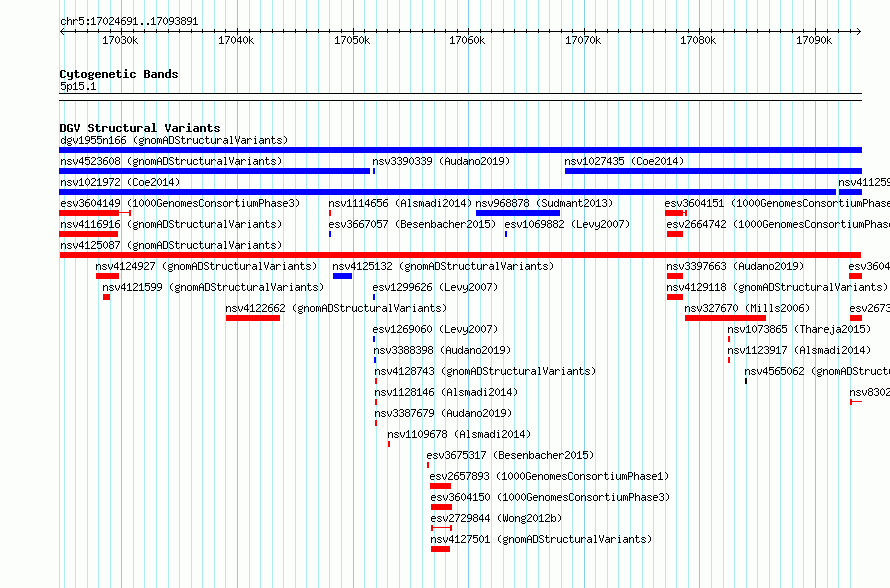Select nsv3397663 (Audano2019) variant
Image resolution: width=890 pixels, height=588 pixels.
[735, 266]
